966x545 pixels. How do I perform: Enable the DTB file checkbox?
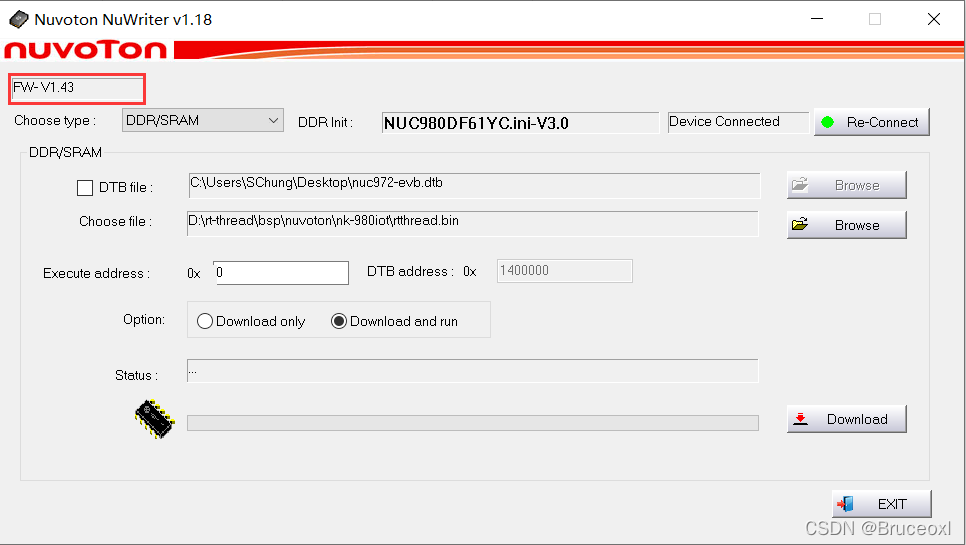[85, 187]
